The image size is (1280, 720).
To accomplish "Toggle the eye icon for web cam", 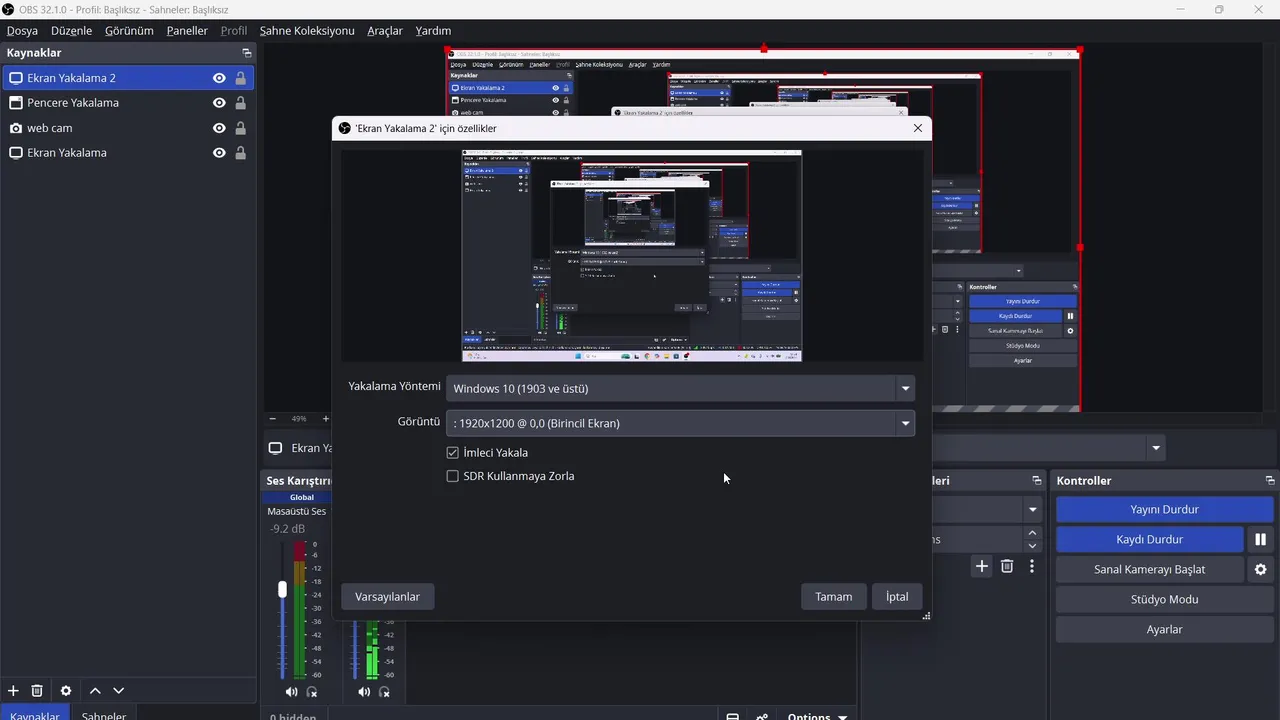I will tap(219, 128).
